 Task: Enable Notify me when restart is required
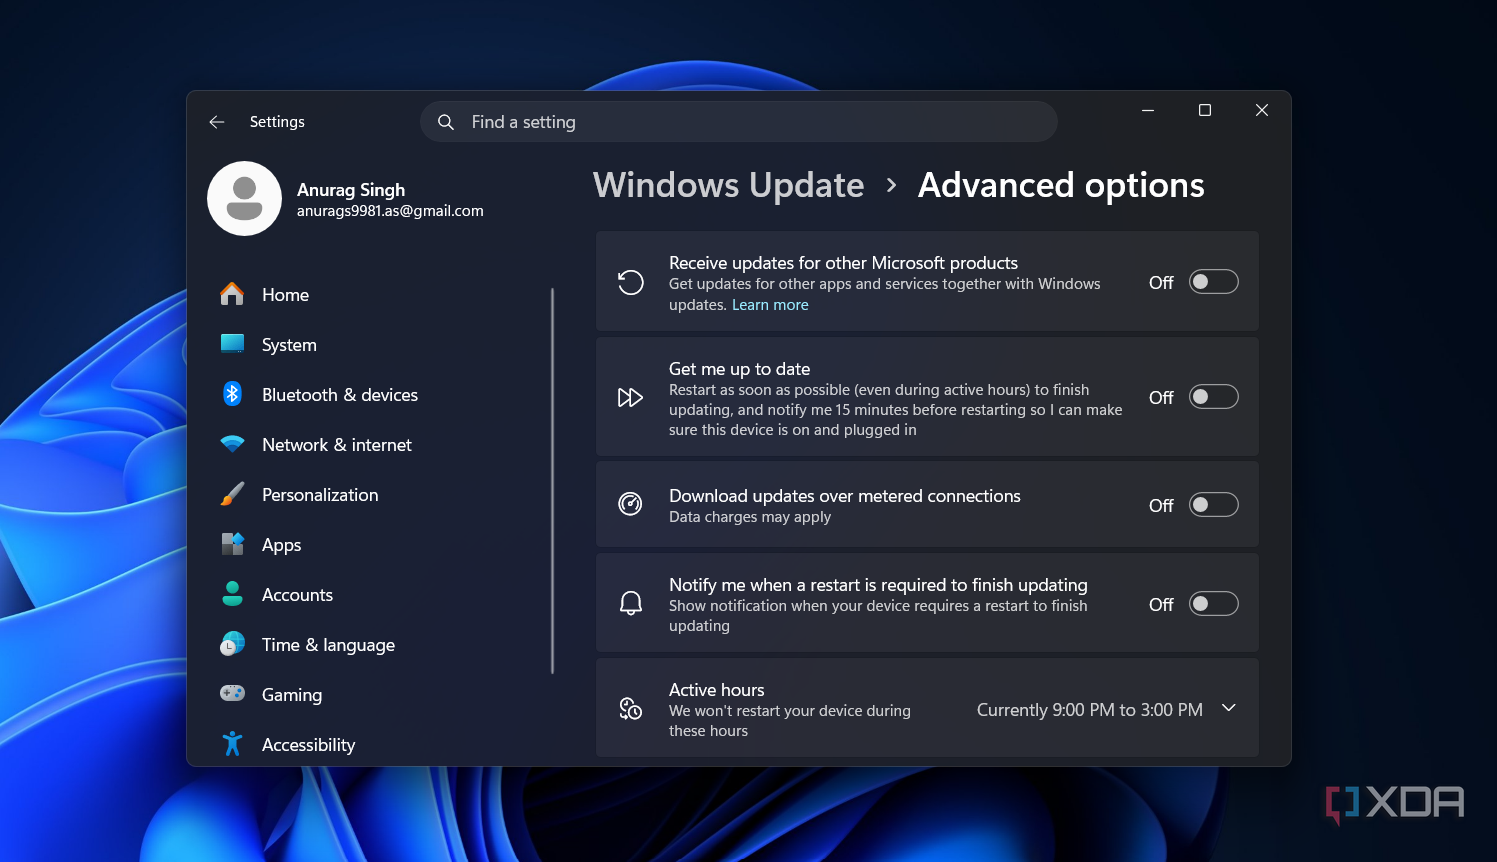coord(1213,604)
